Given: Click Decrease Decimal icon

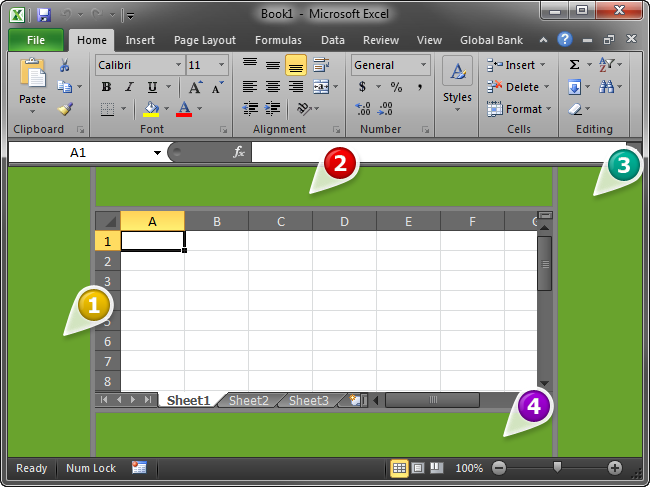Looking at the screenshot, I should coord(385,109).
